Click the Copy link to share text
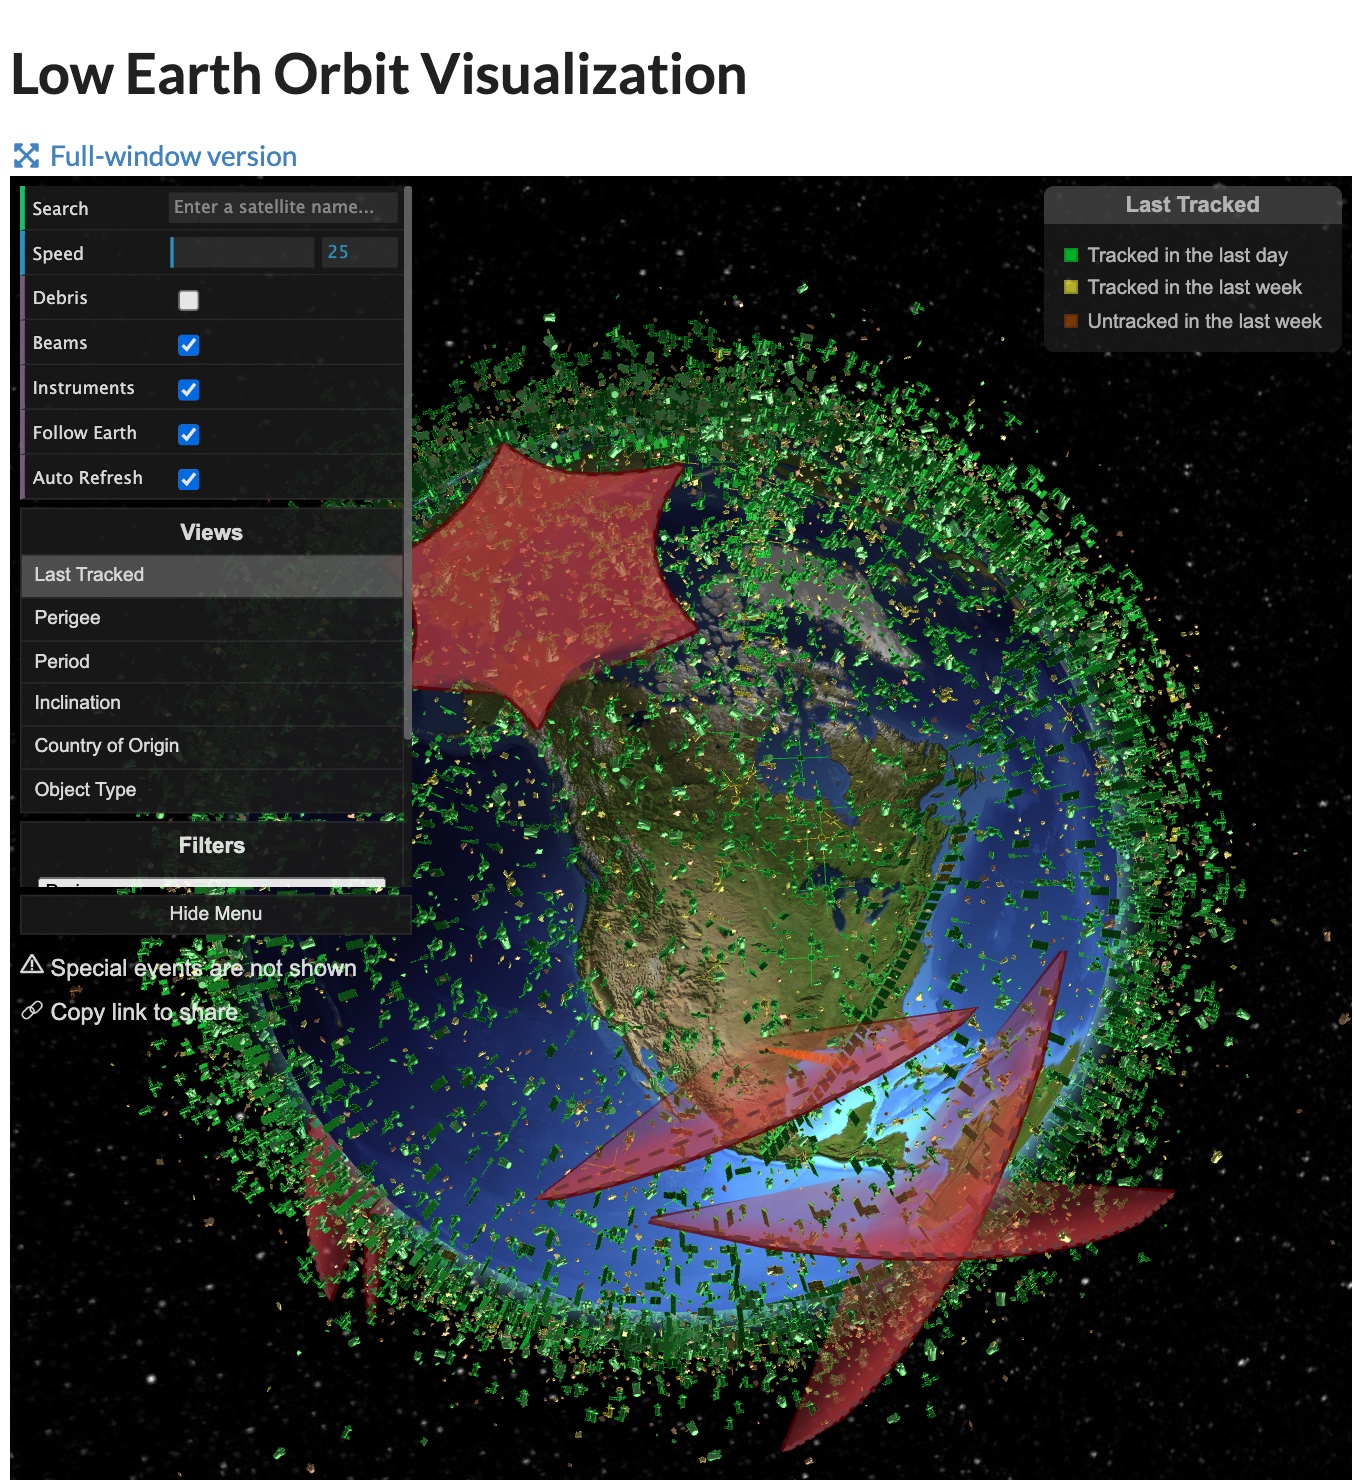 [144, 1012]
